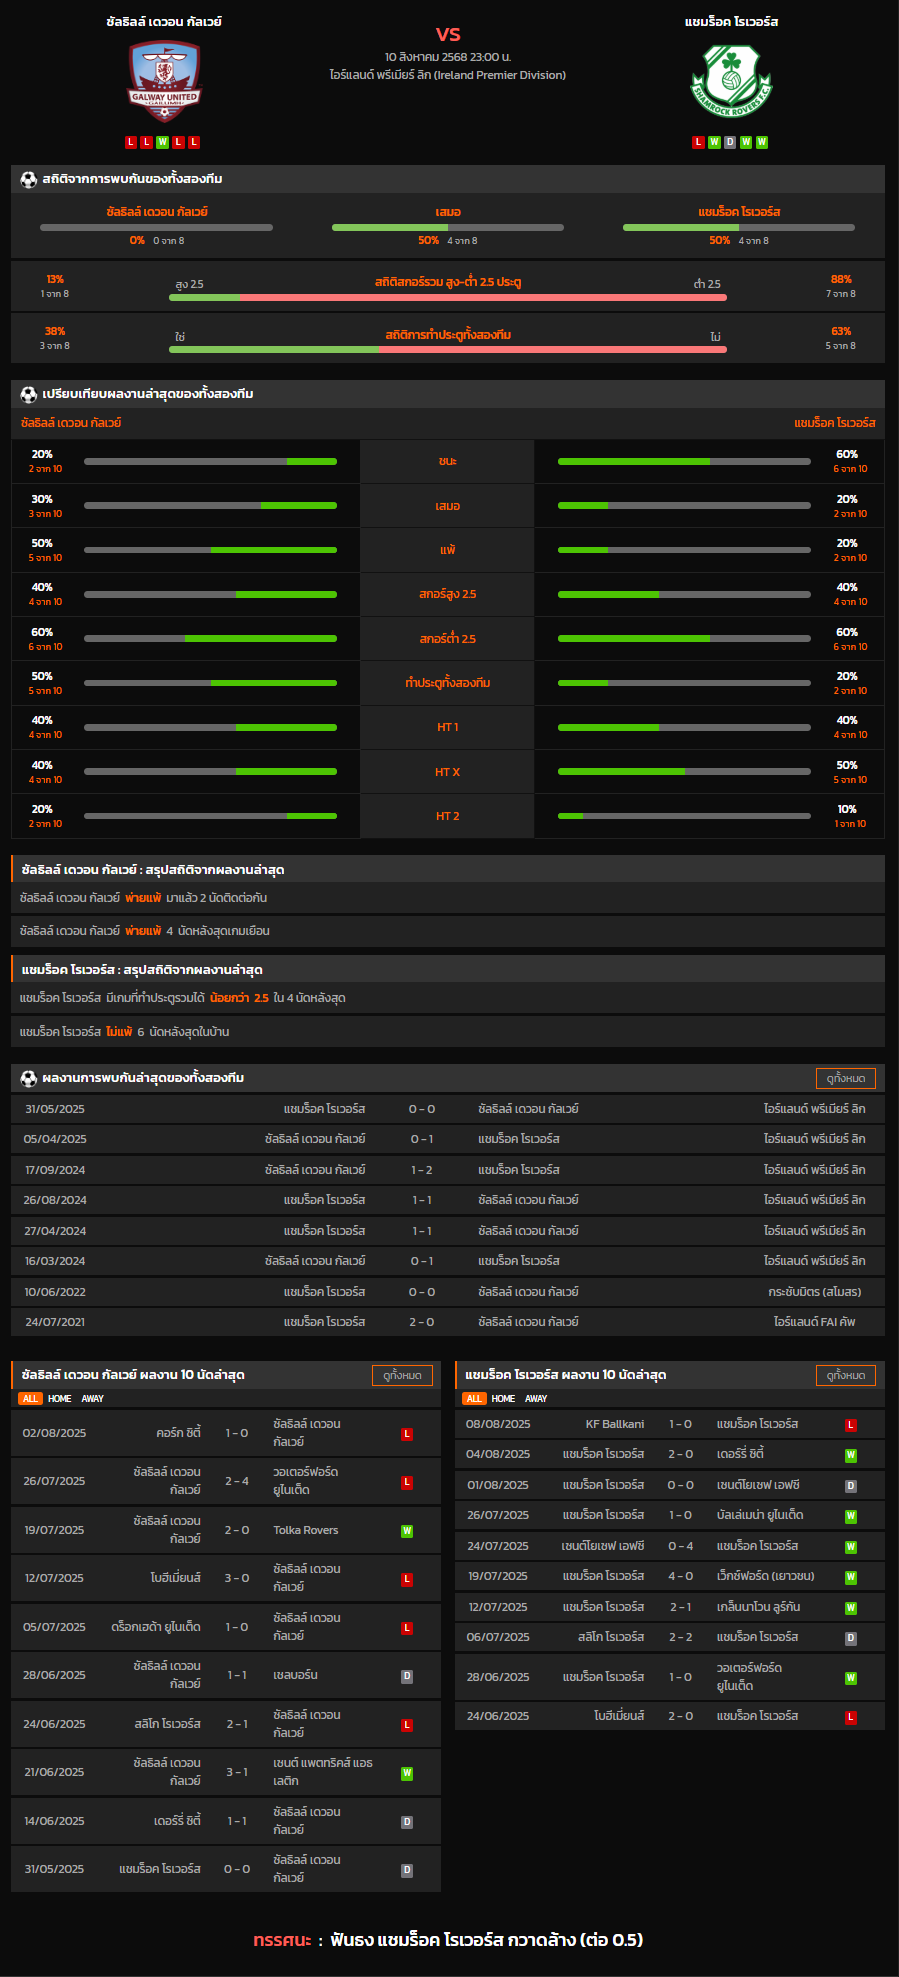
Task: Click W badge for Shamrock 19/07/2025 4-0 match
Action: click(851, 1577)
